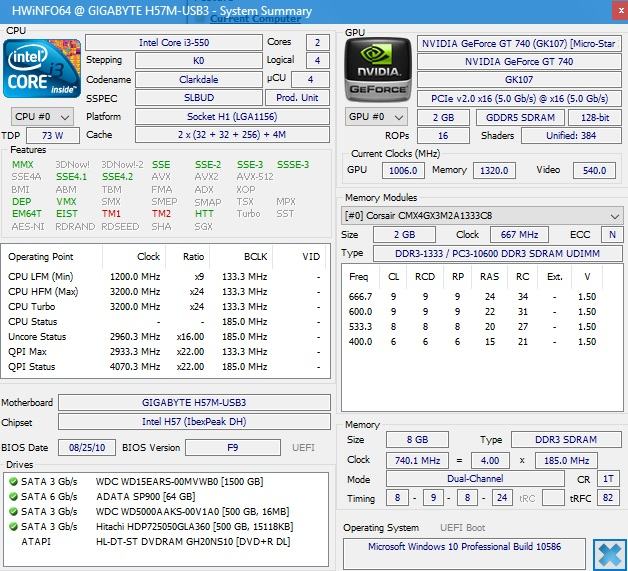Viewport: 628px width, 571px height.
Task: Click the SSE4.2 feature label
Action: point(117,177)
